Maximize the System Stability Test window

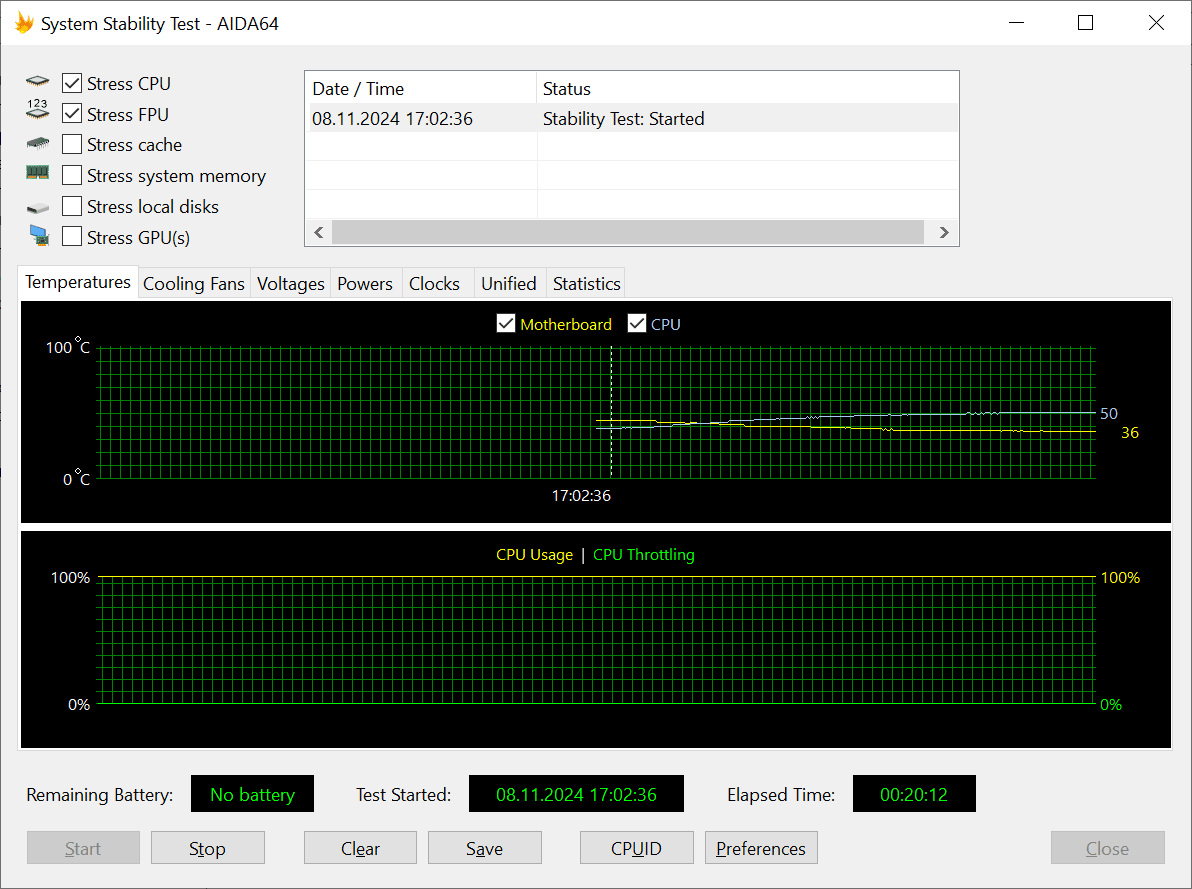click(x=1086, y=23)
